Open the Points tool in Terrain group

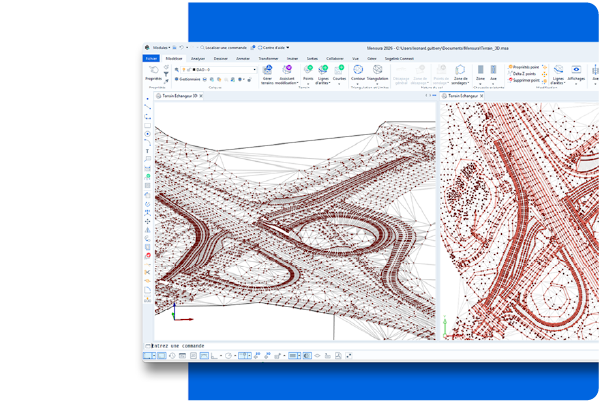pos(308,72)
